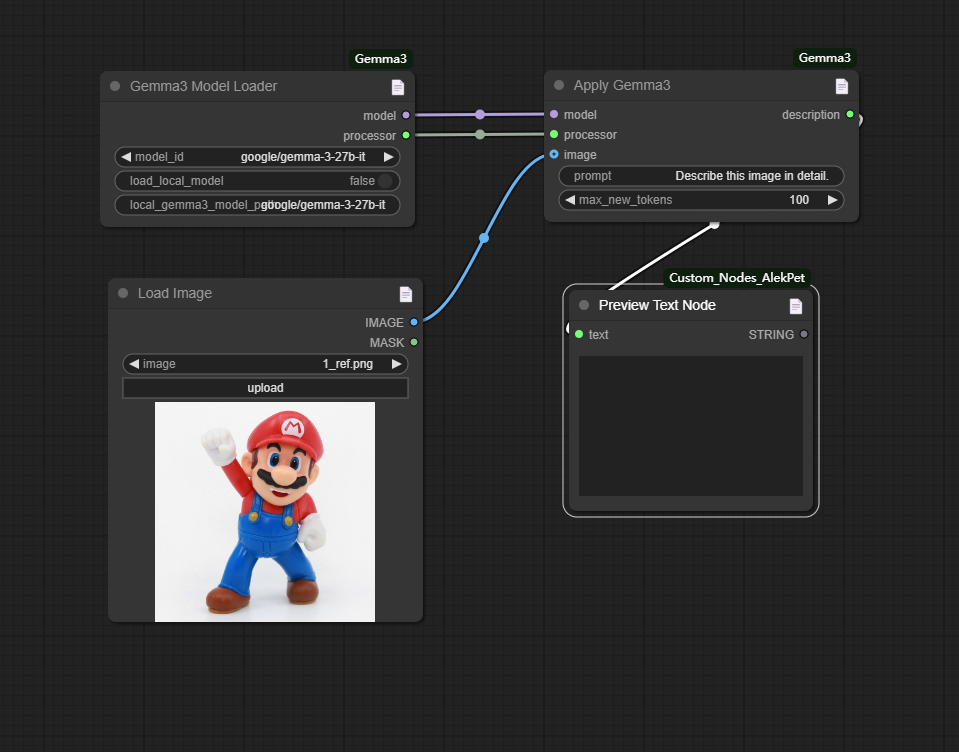Select next model_id with right arrow

point(388,157)
